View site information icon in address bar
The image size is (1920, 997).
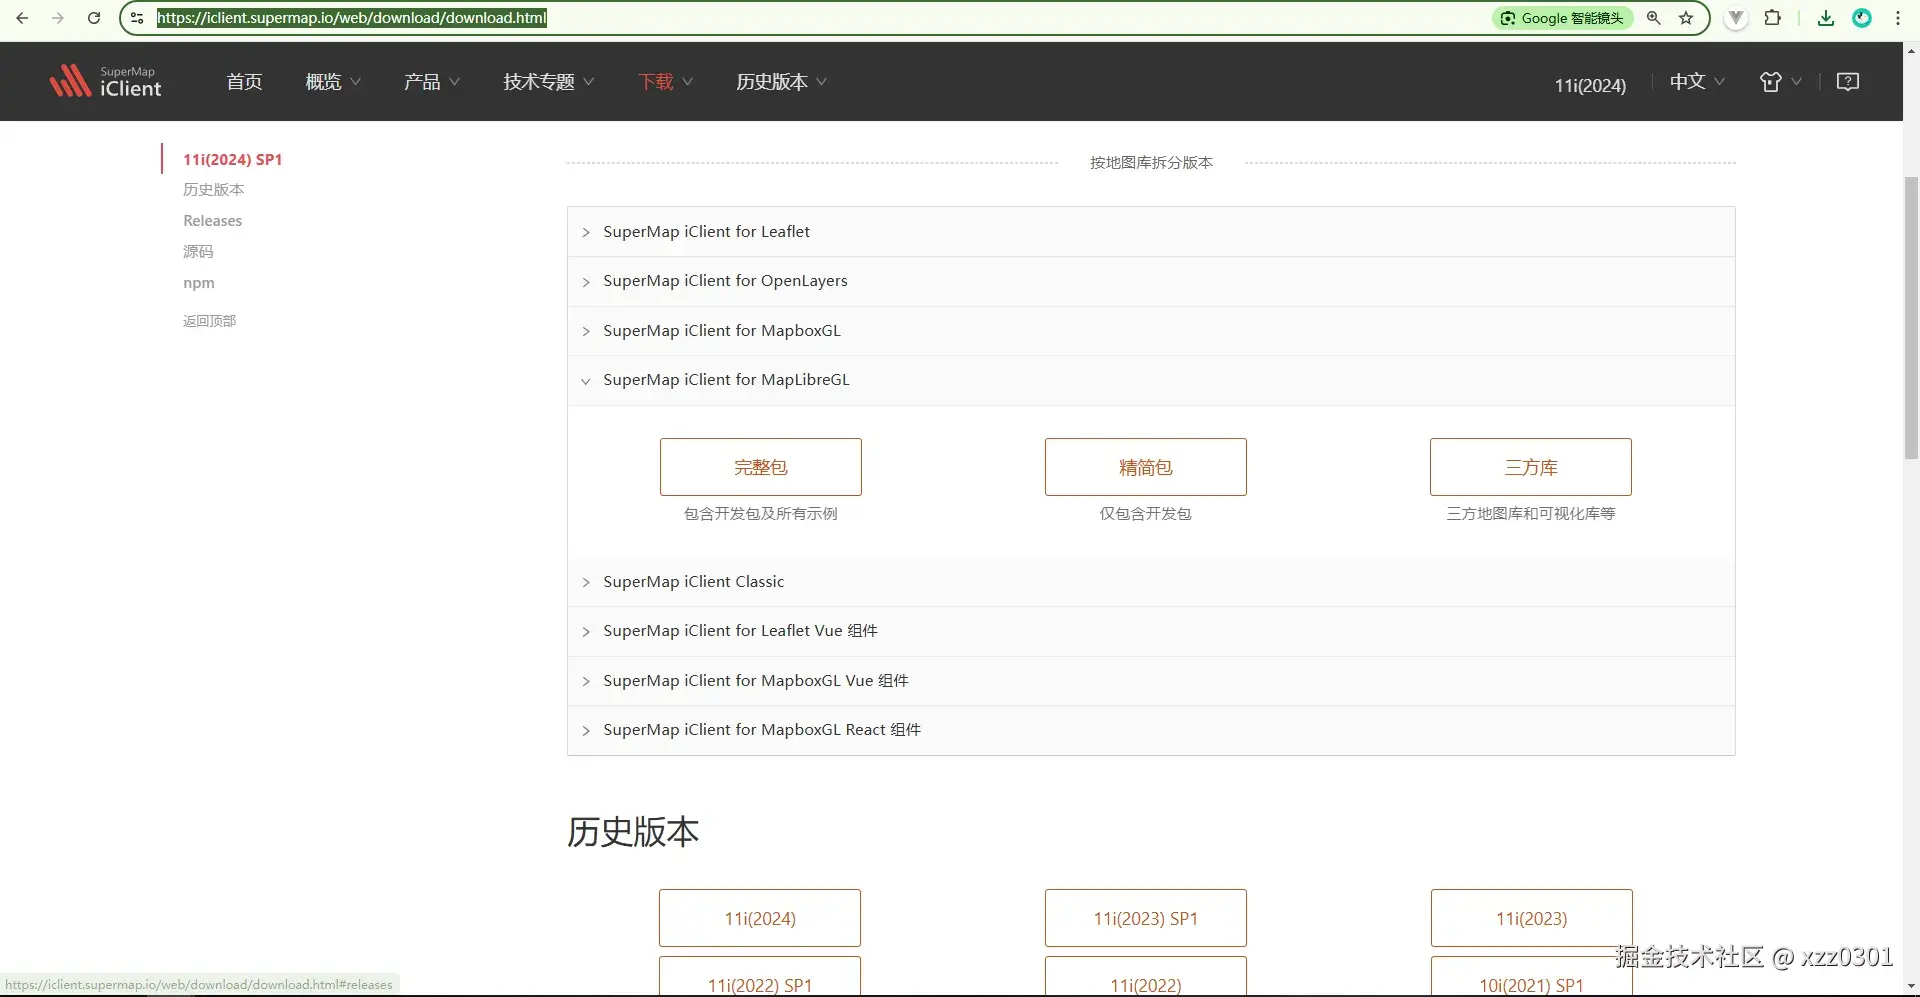click(137, 18)
